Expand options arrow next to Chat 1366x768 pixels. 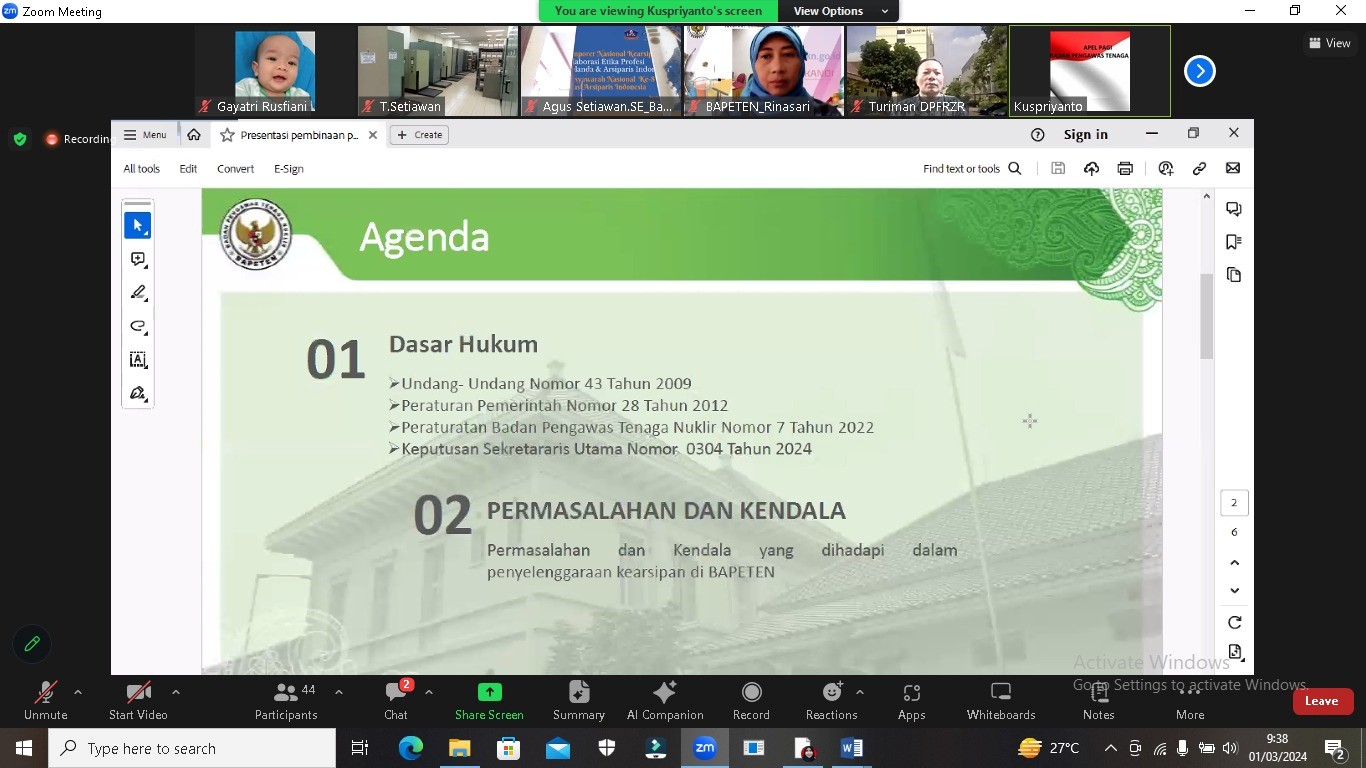429,692
